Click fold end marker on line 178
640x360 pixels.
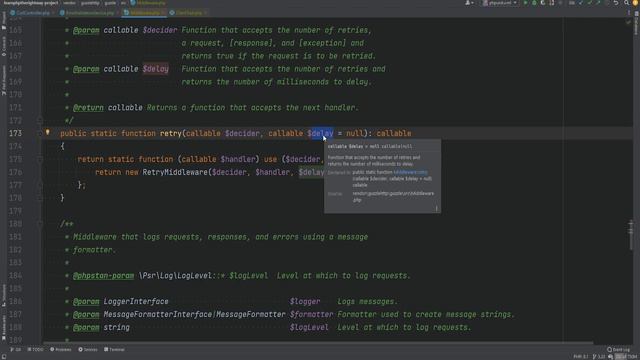(40, 198)
